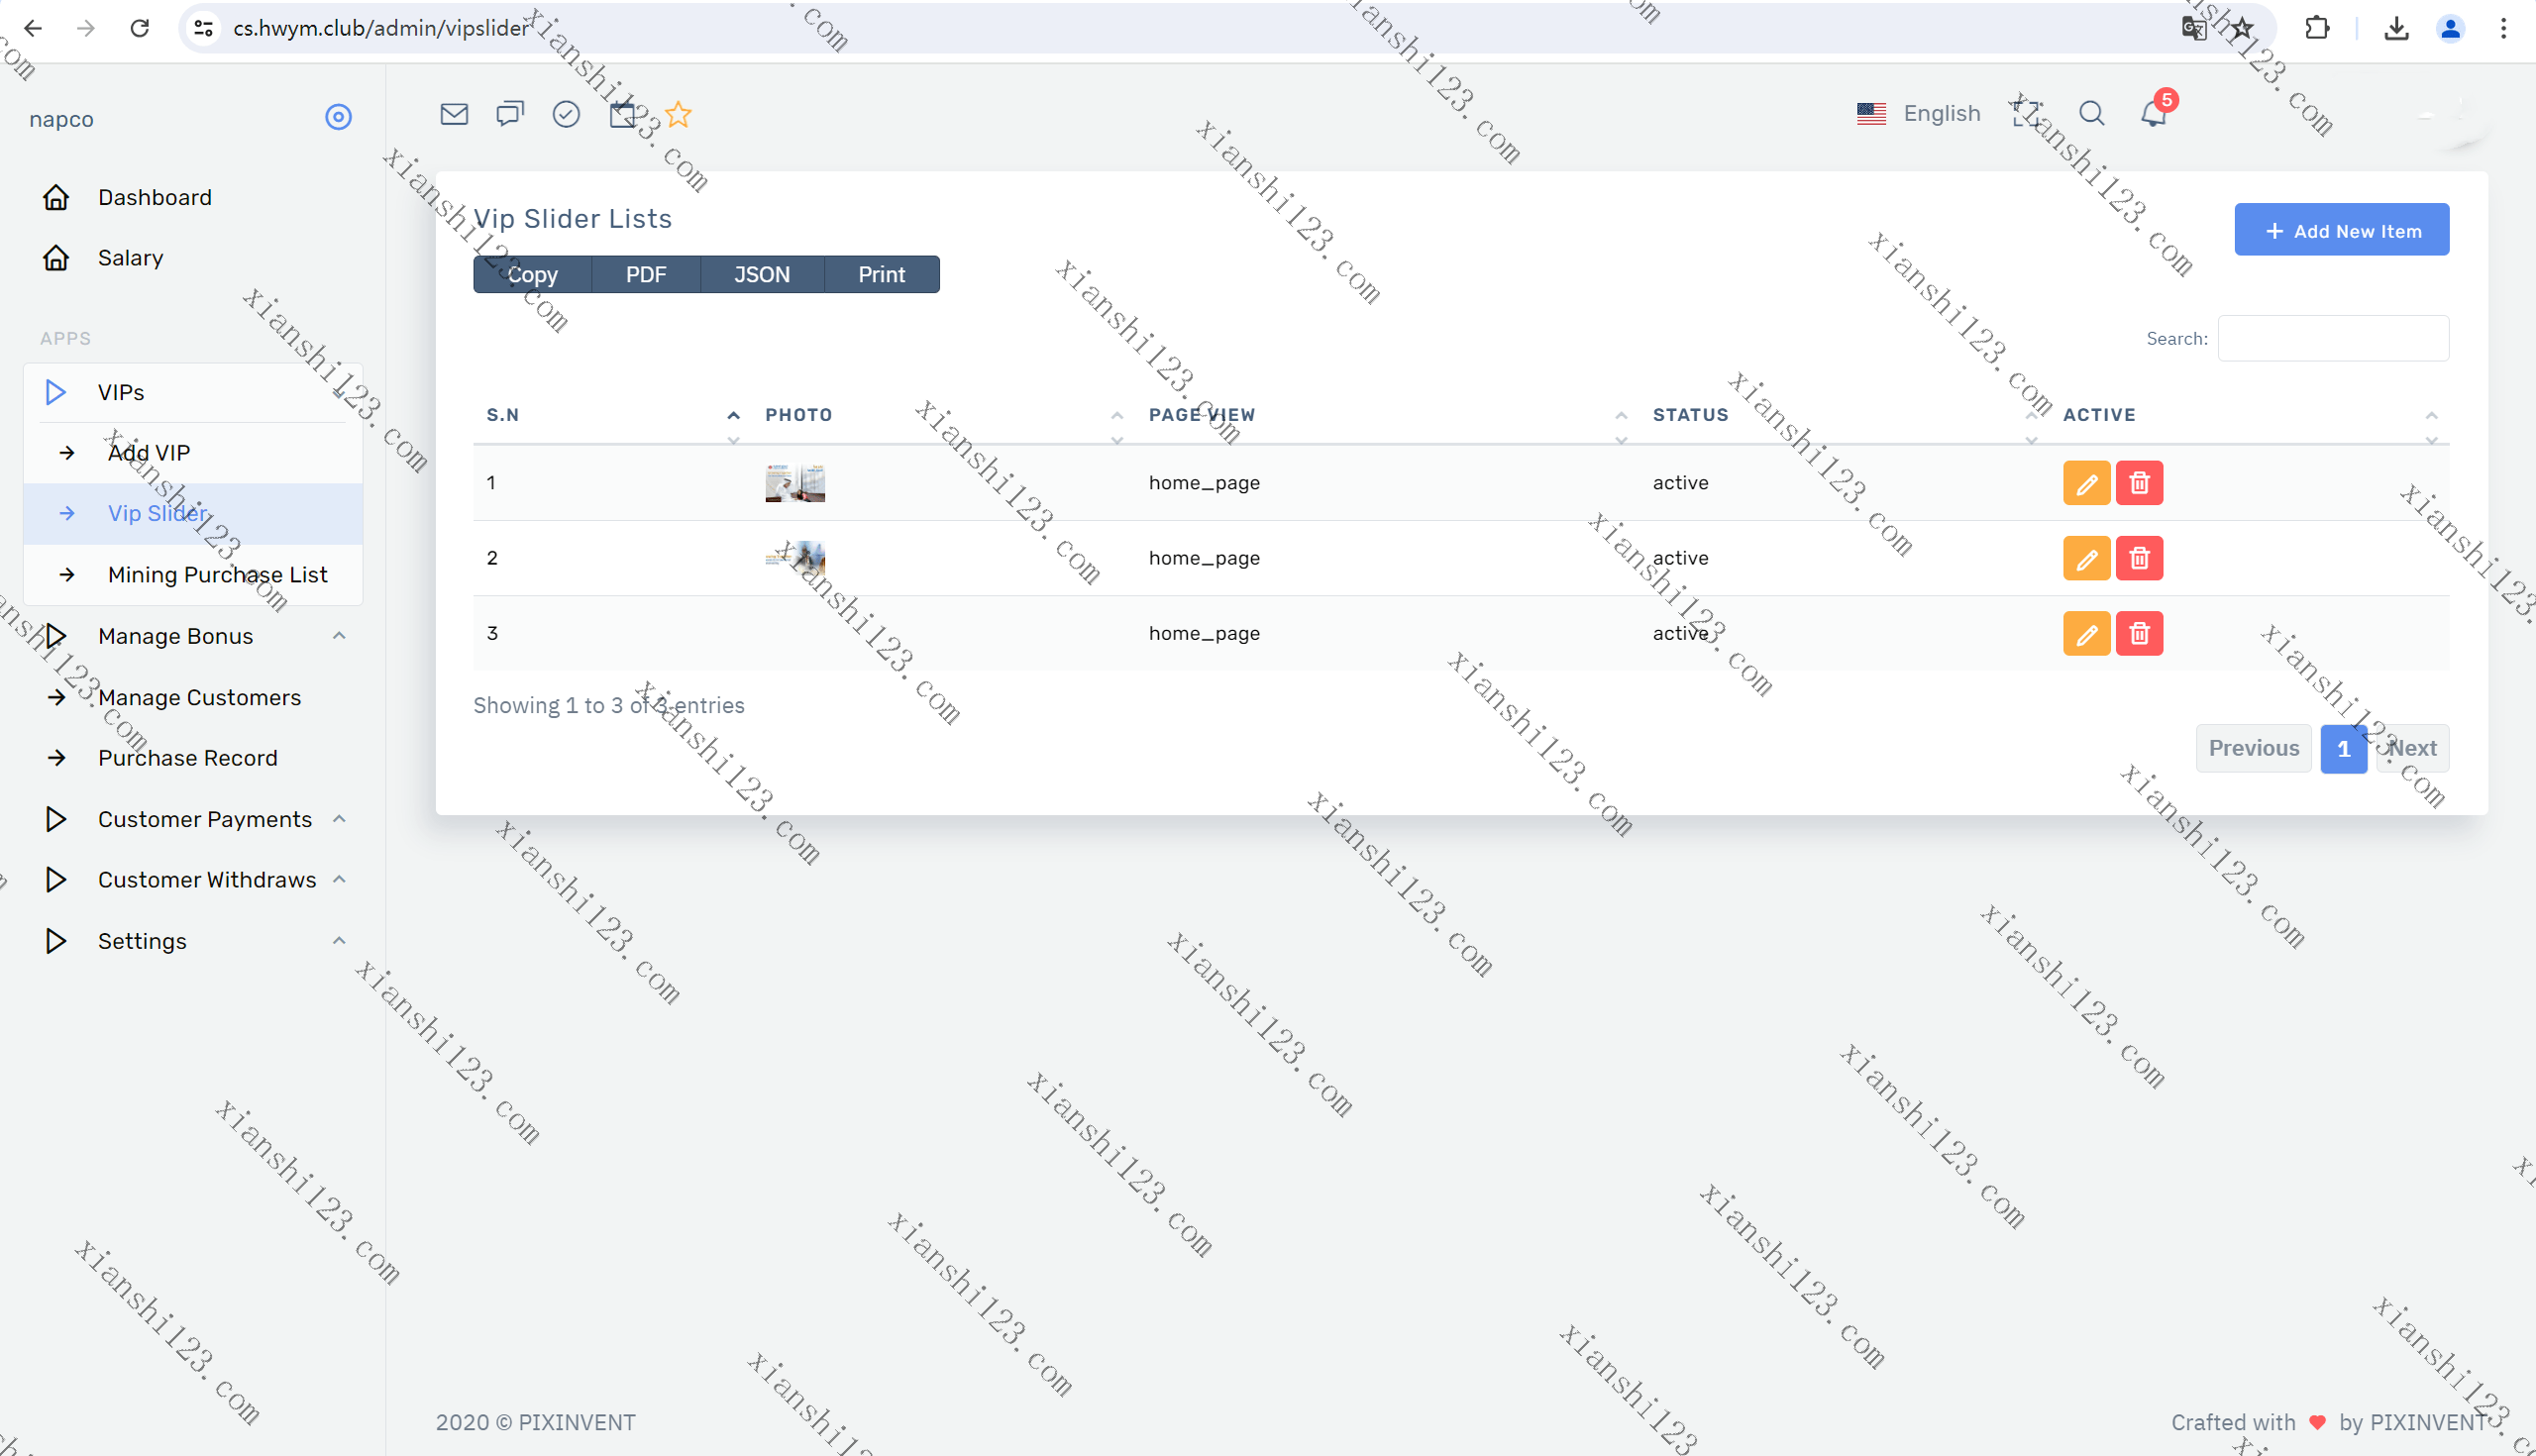Open Add VIP submenu item
Image resolution: width=2536 pixels, height=1456 pixels.
193,453
